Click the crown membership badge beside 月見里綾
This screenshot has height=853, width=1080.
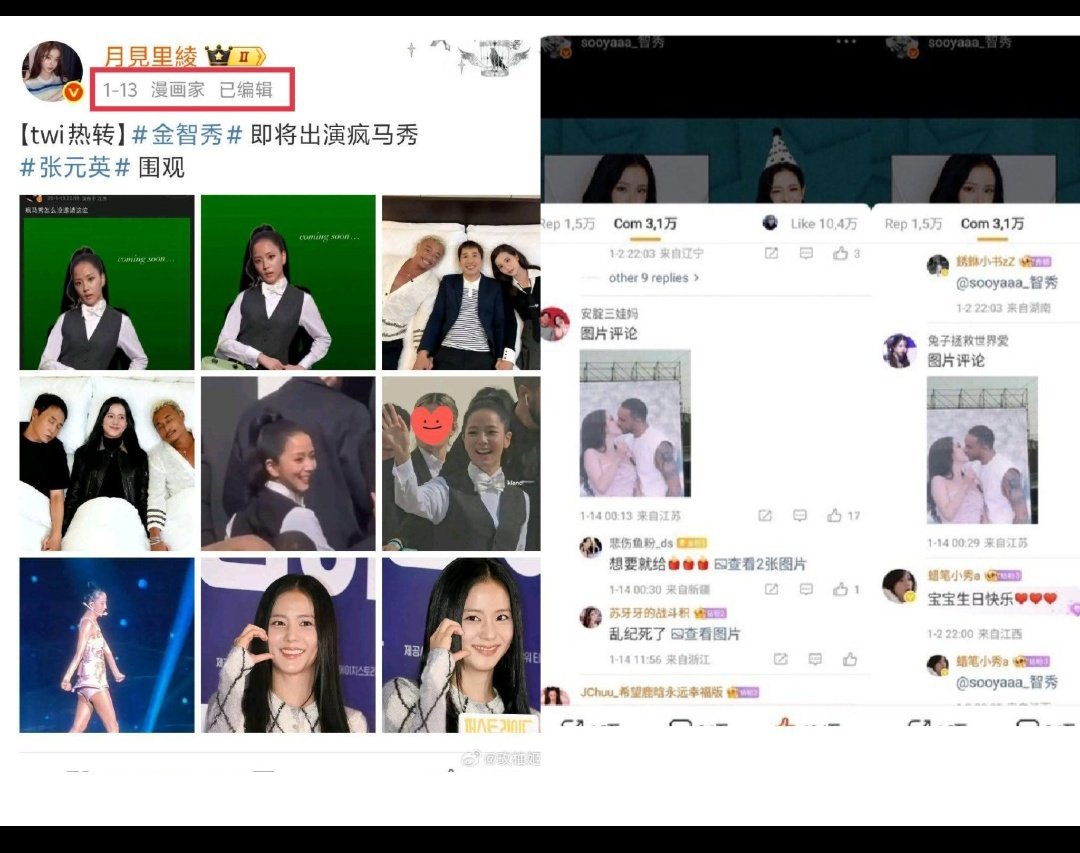coord(236,55)
